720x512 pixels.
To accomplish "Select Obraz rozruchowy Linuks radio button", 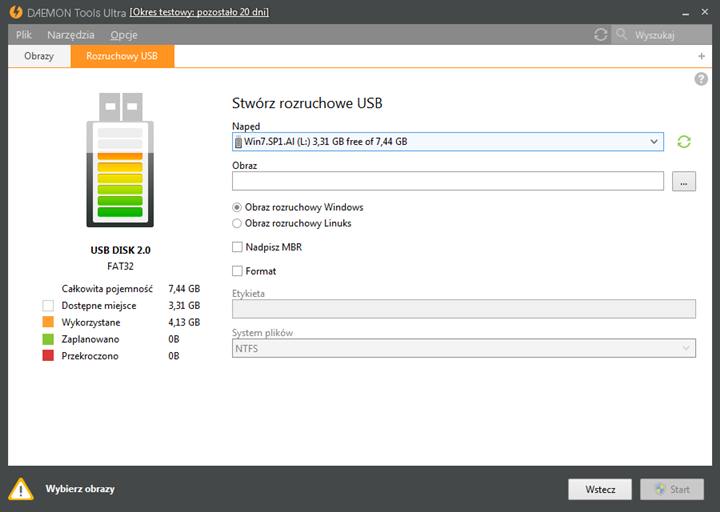I will 237,224.
